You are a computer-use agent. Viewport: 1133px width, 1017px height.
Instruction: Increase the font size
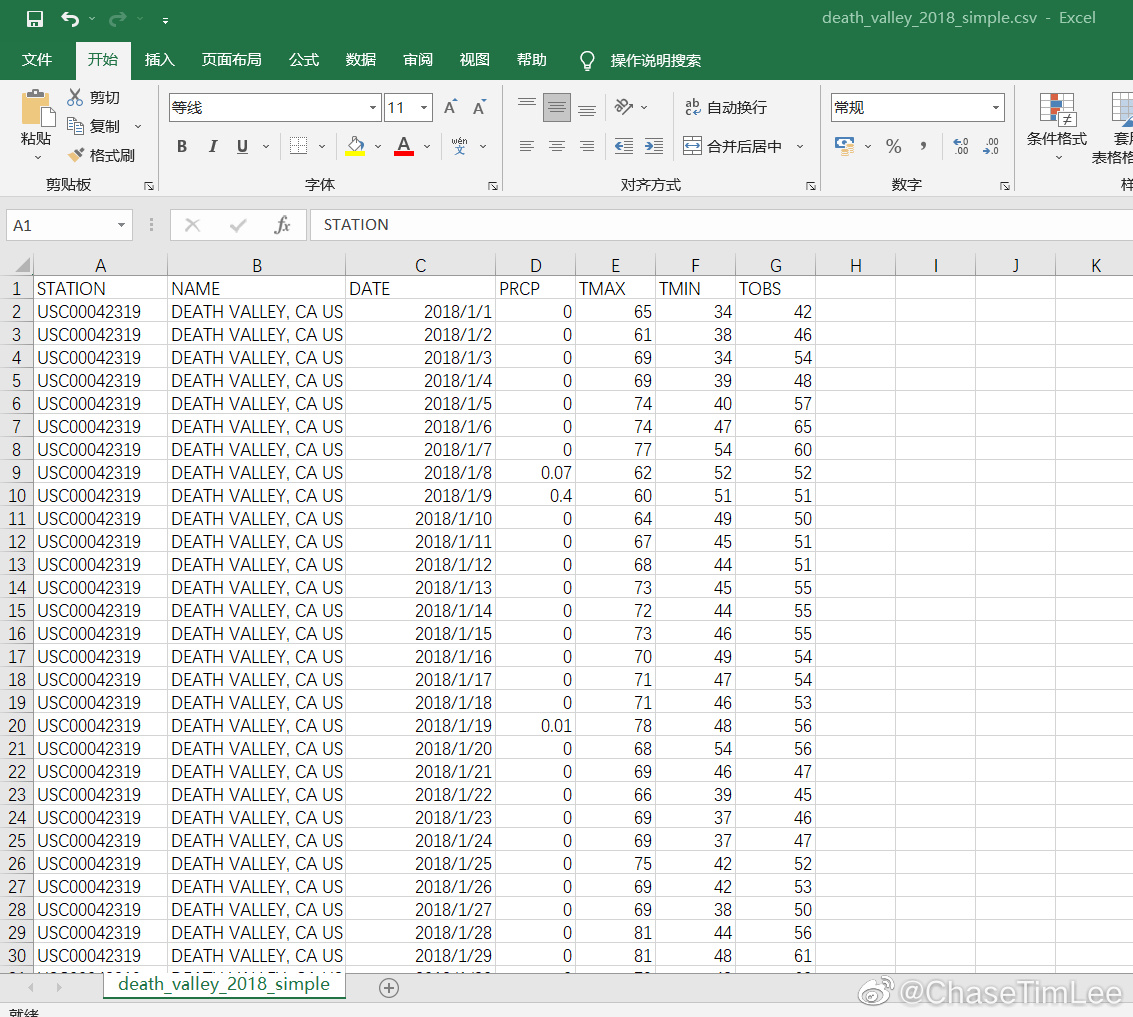point(450,108)
